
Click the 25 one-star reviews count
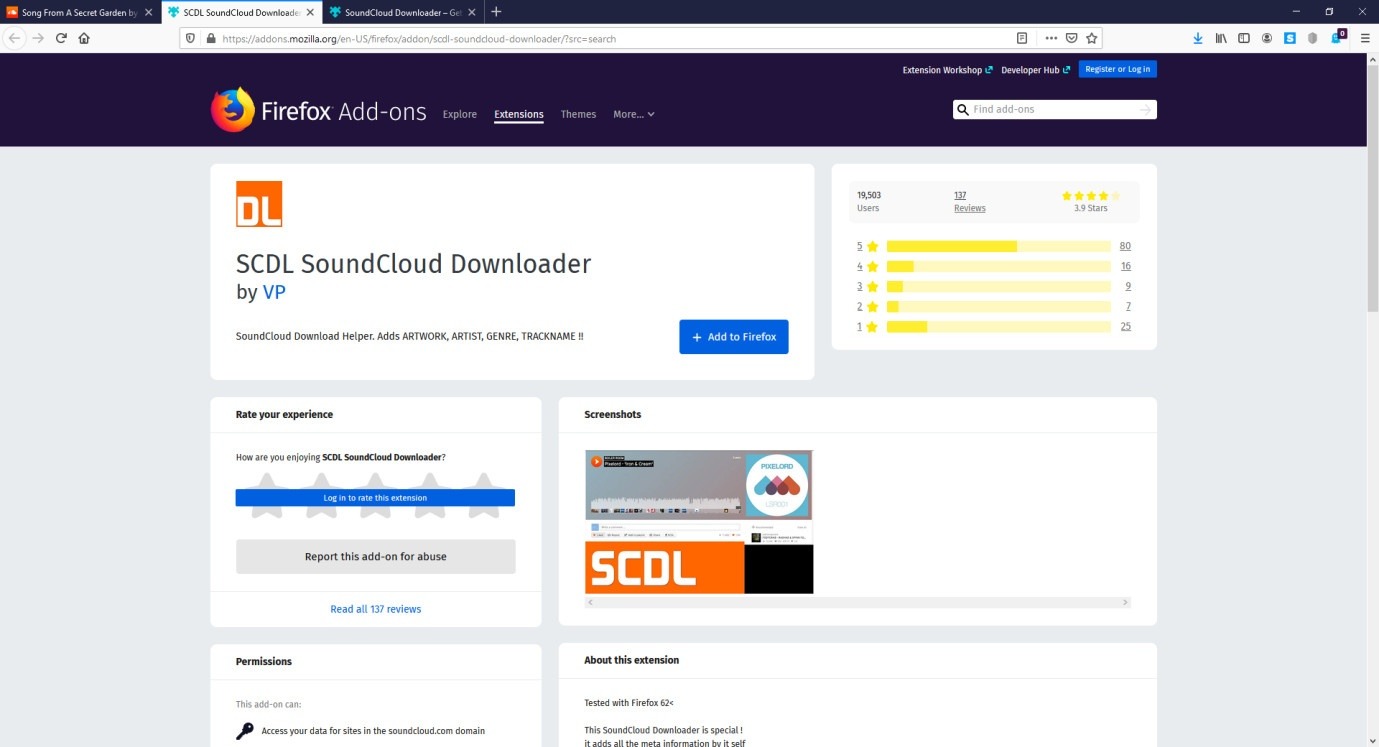[1125, 326]
